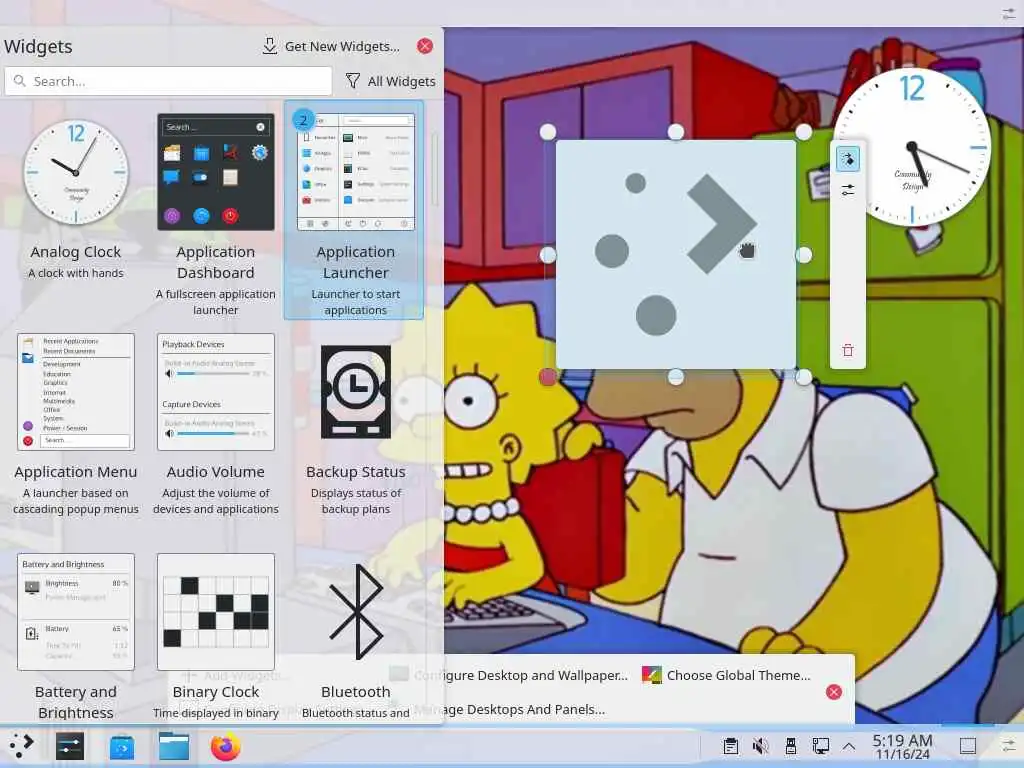Choose the Audio Volume widget preview
Screen dimensions: 1024x768
216,392
